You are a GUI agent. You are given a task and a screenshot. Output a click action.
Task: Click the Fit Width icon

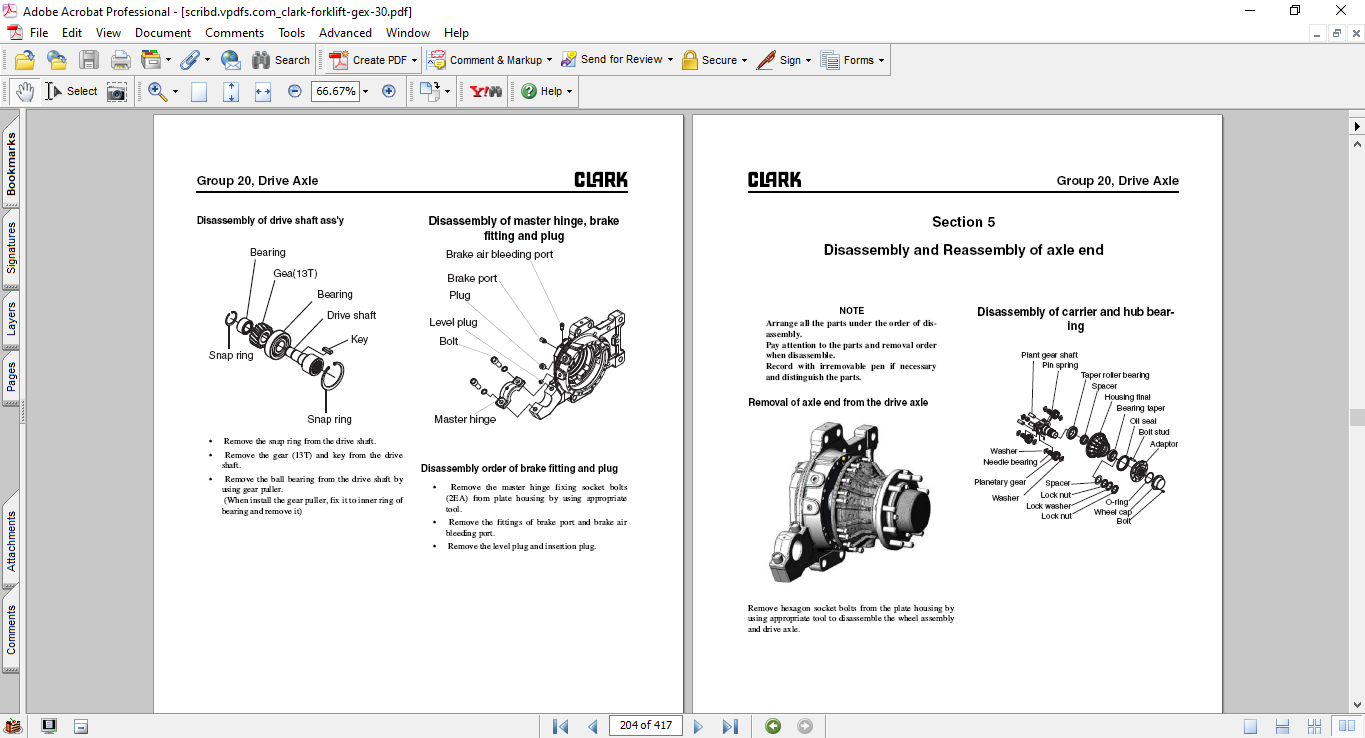click(x=263, y=91)
